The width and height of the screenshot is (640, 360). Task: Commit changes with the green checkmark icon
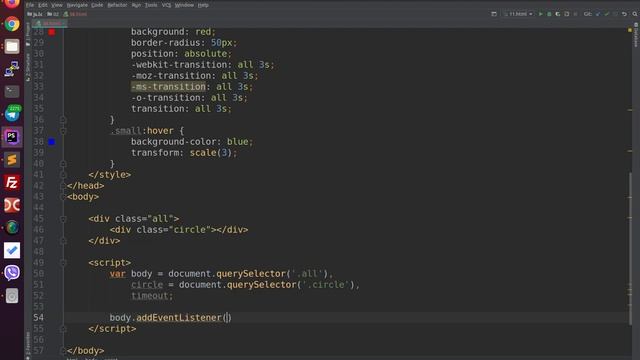click(607, 14)
